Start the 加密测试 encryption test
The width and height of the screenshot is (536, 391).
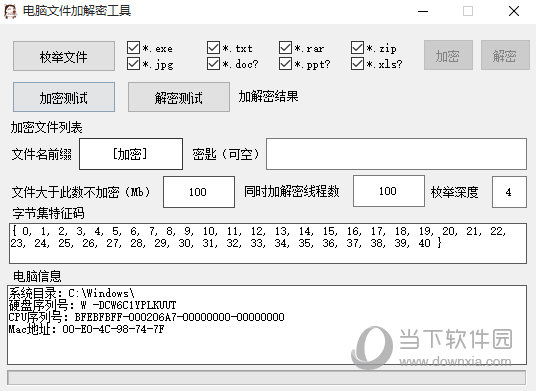[x=64, y=97]
